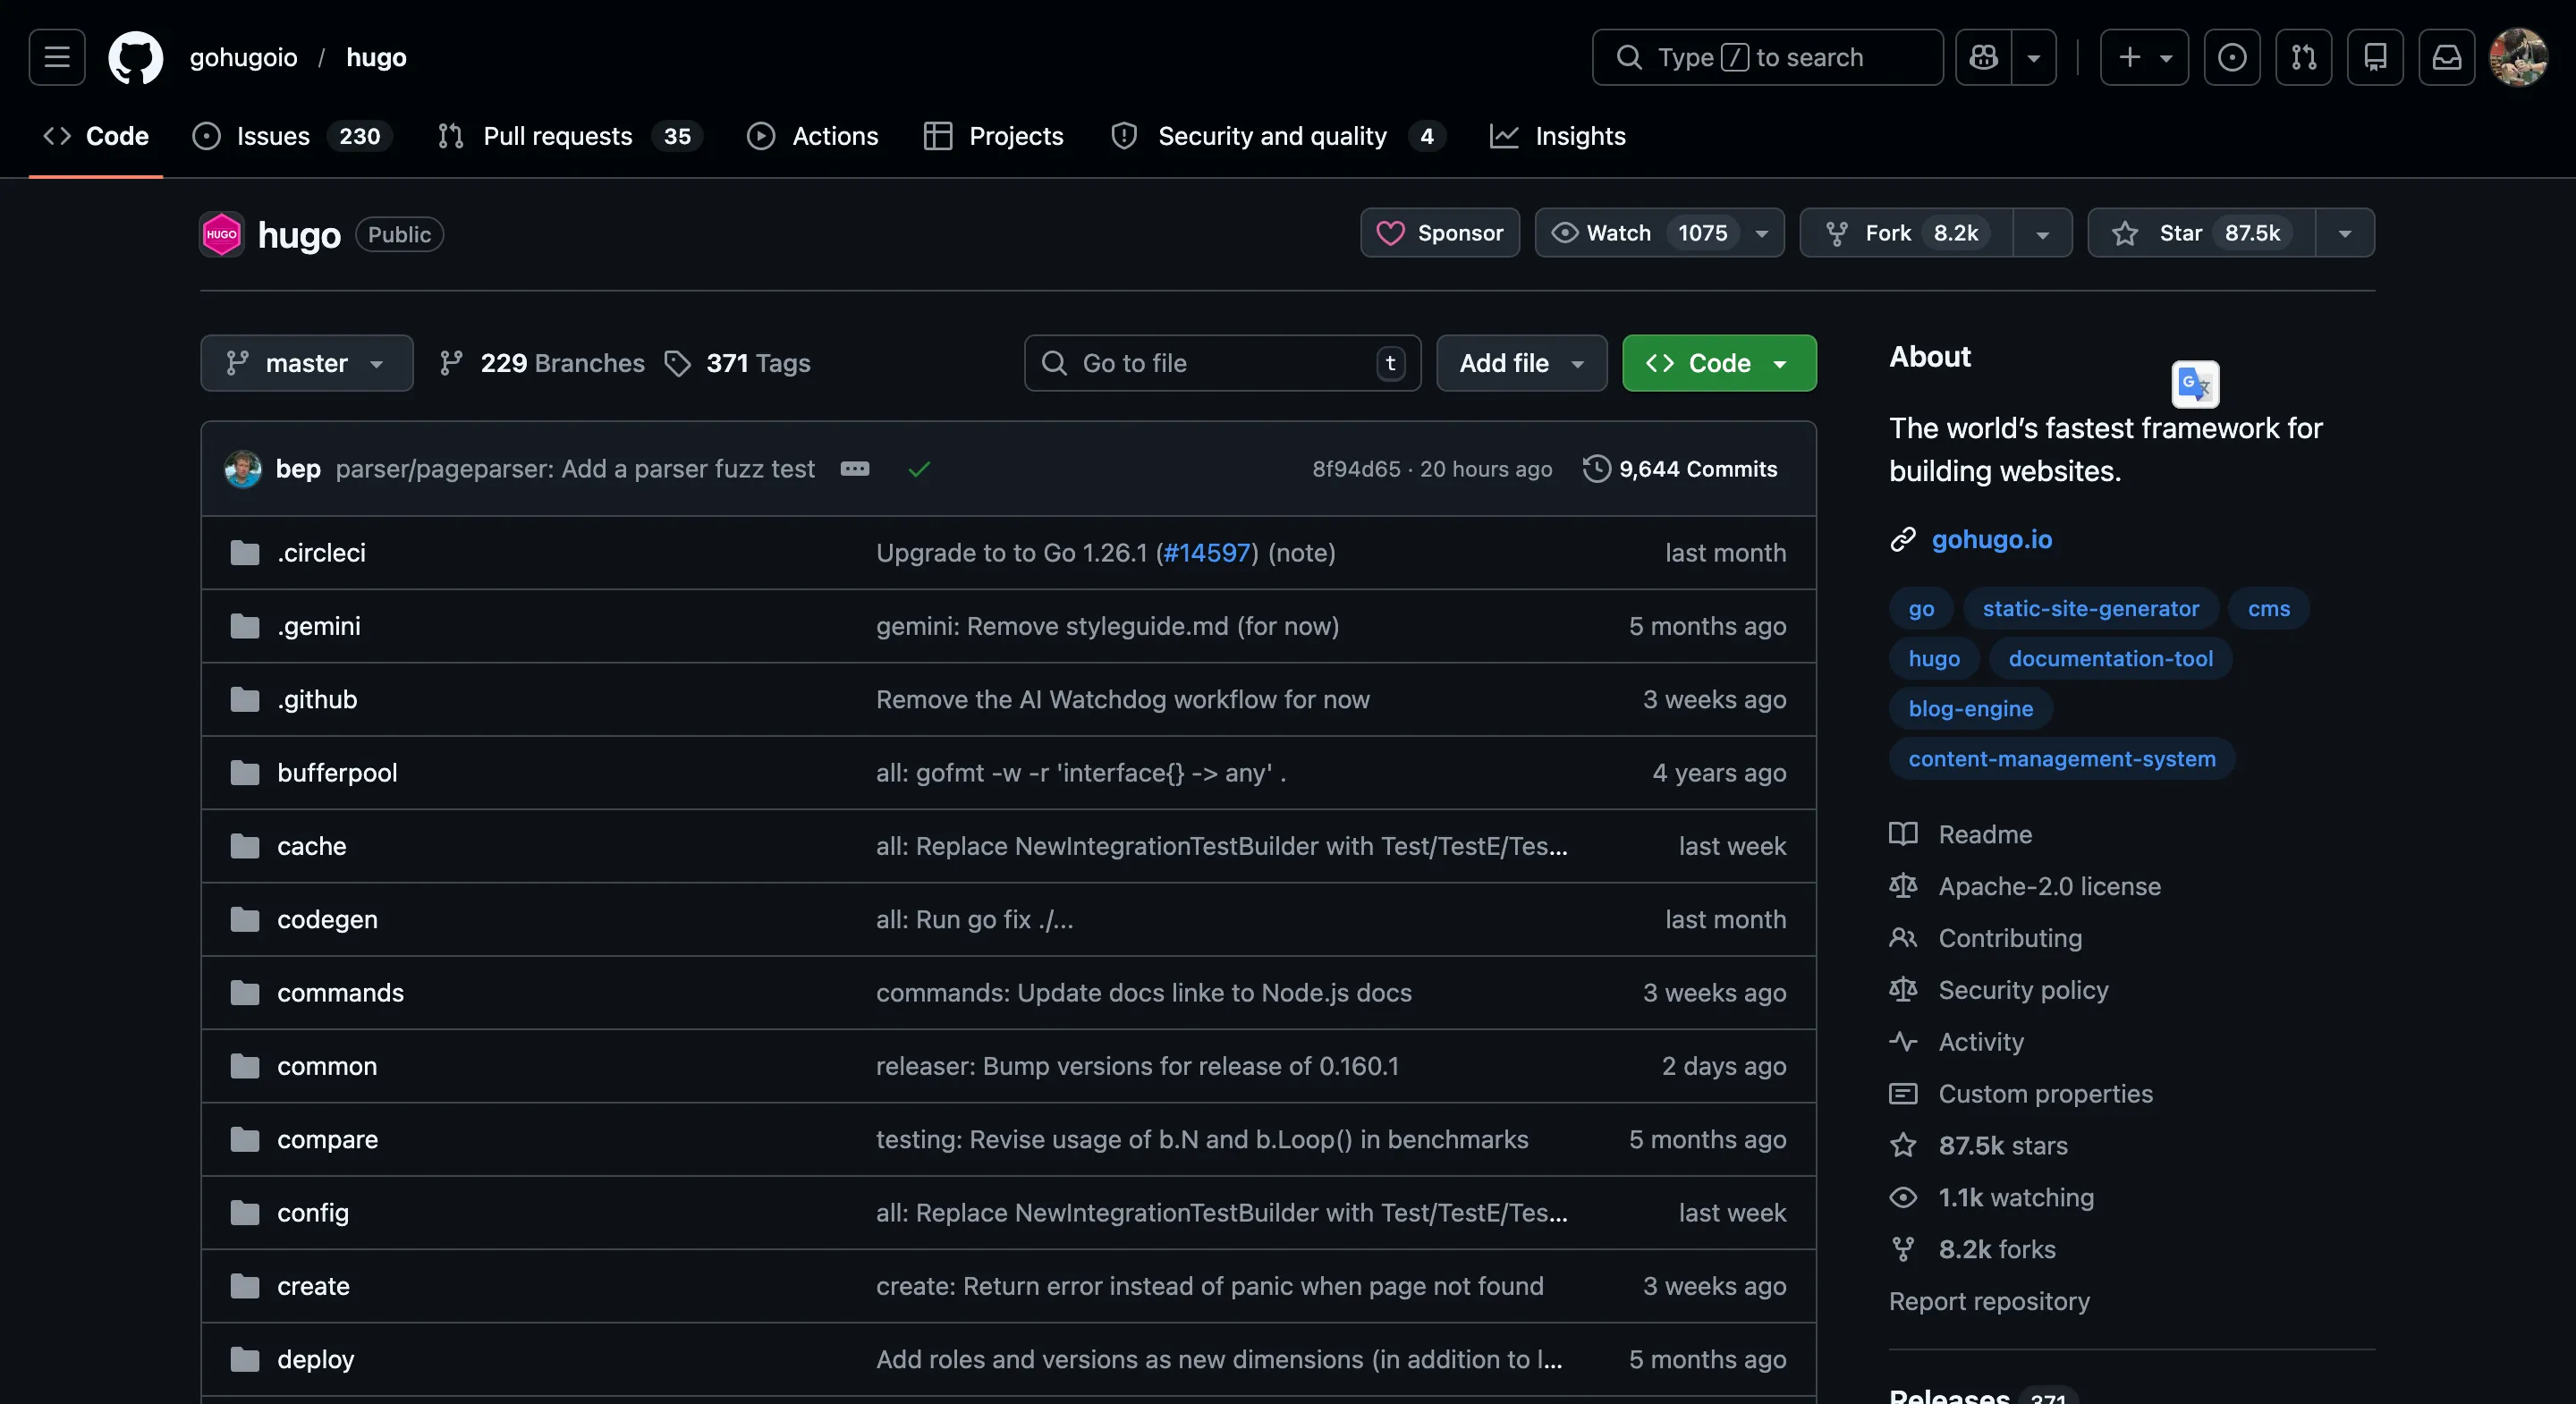Open the commands folder

click(x=340, y=993)
